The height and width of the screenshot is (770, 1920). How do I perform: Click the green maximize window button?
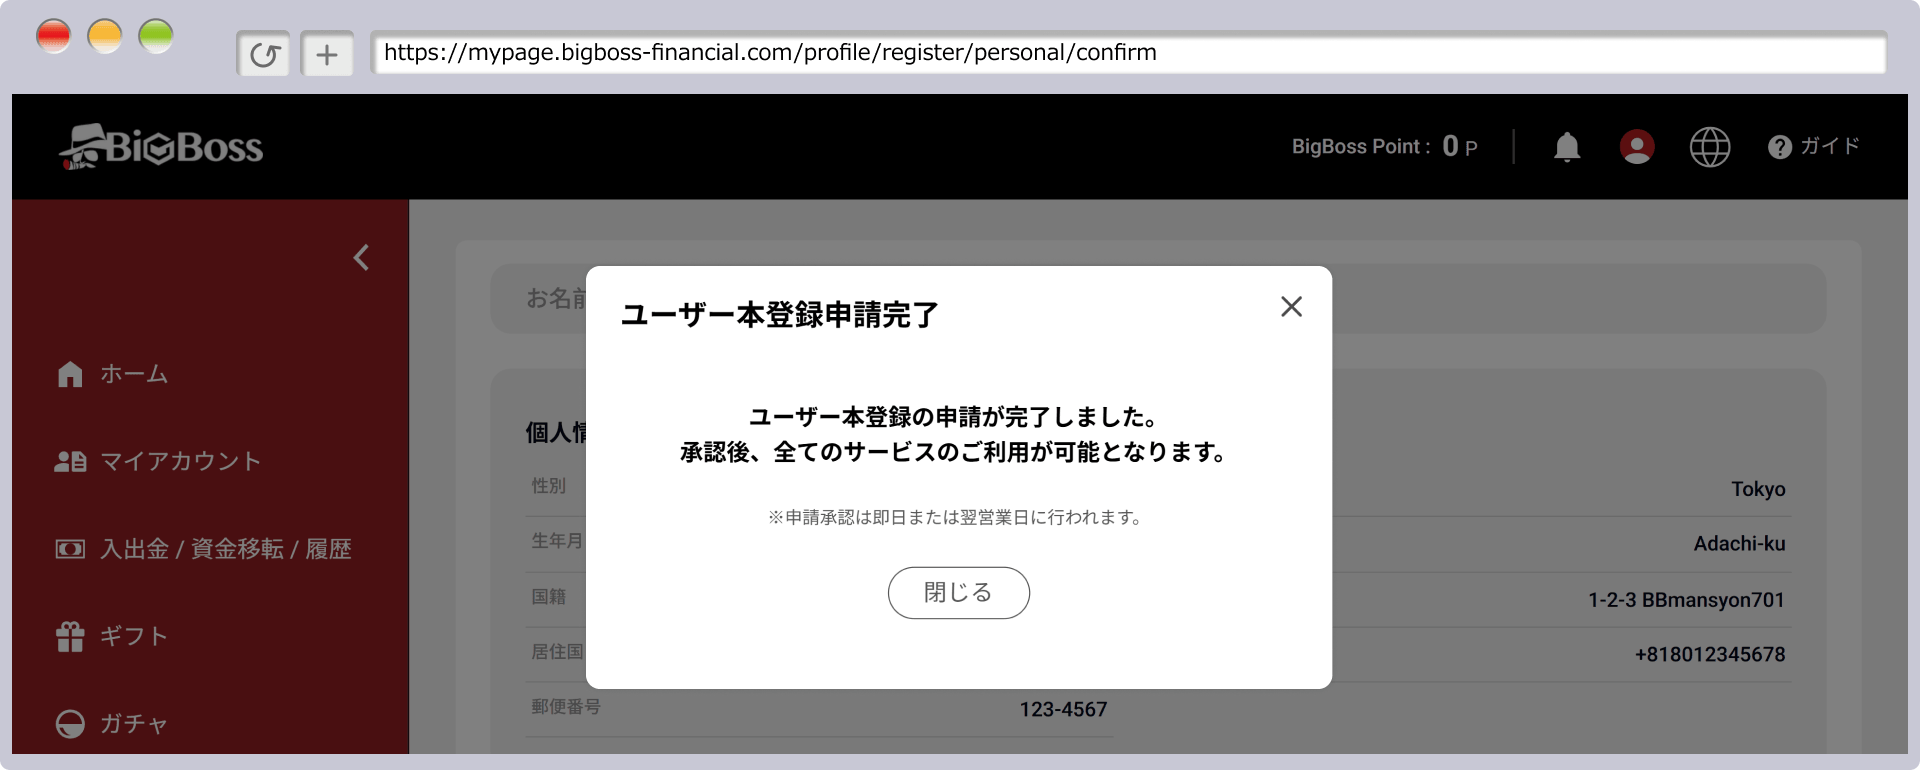(155, 37)
